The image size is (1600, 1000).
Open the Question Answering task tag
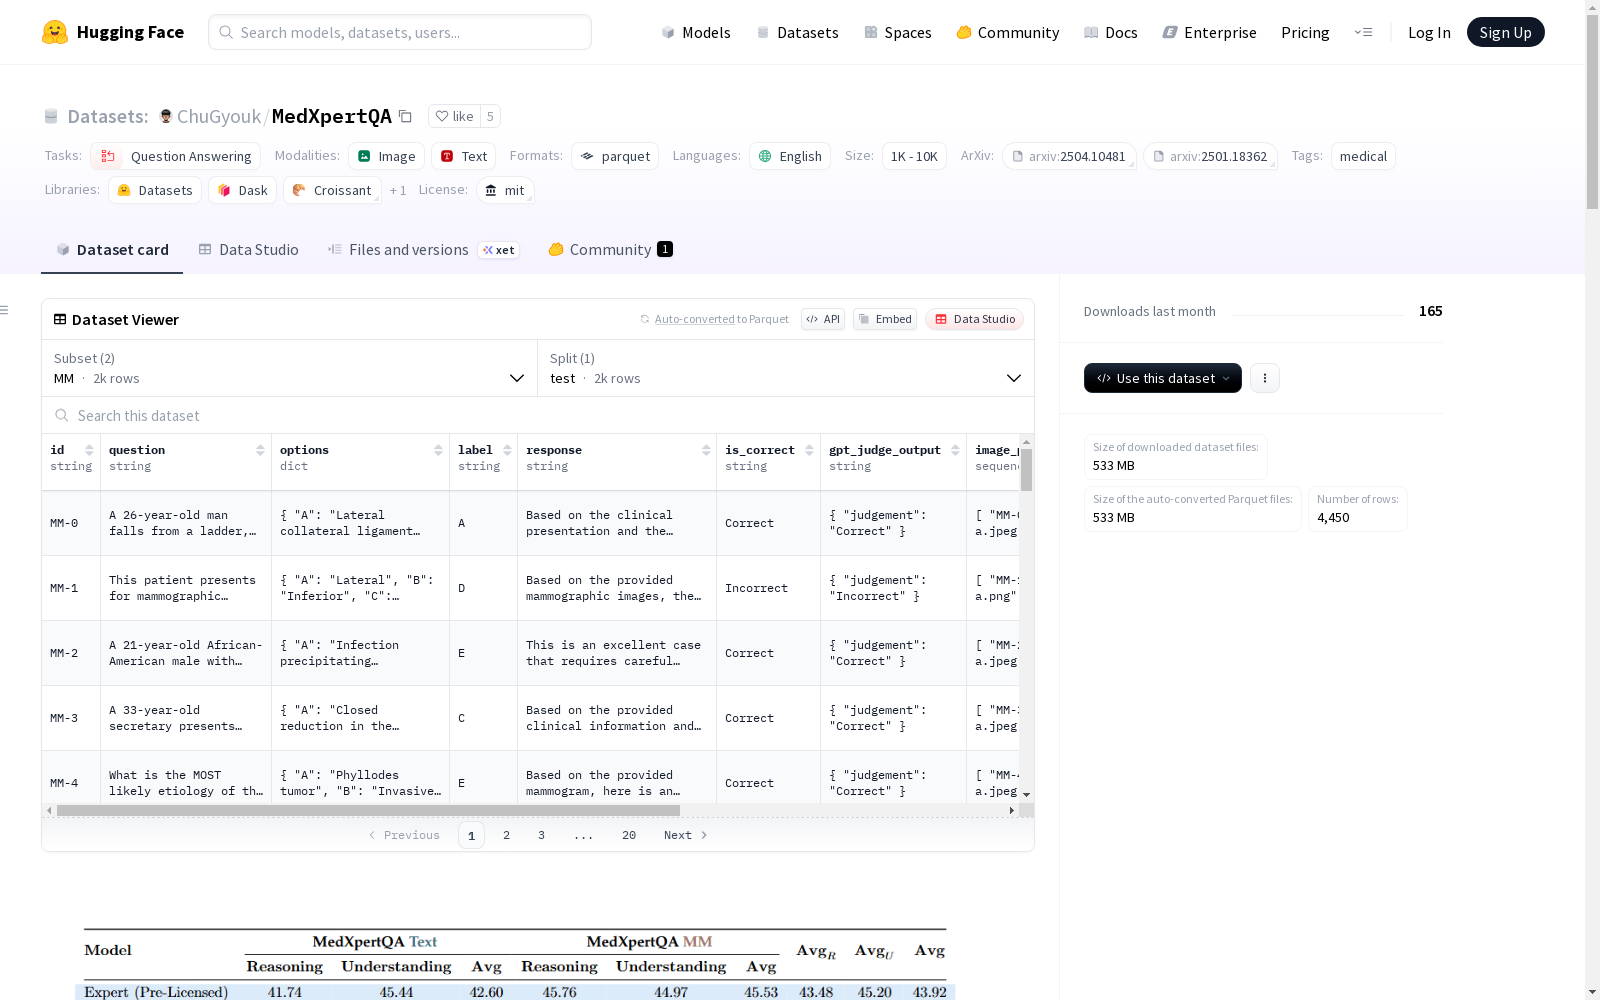[x=176, y=156]
